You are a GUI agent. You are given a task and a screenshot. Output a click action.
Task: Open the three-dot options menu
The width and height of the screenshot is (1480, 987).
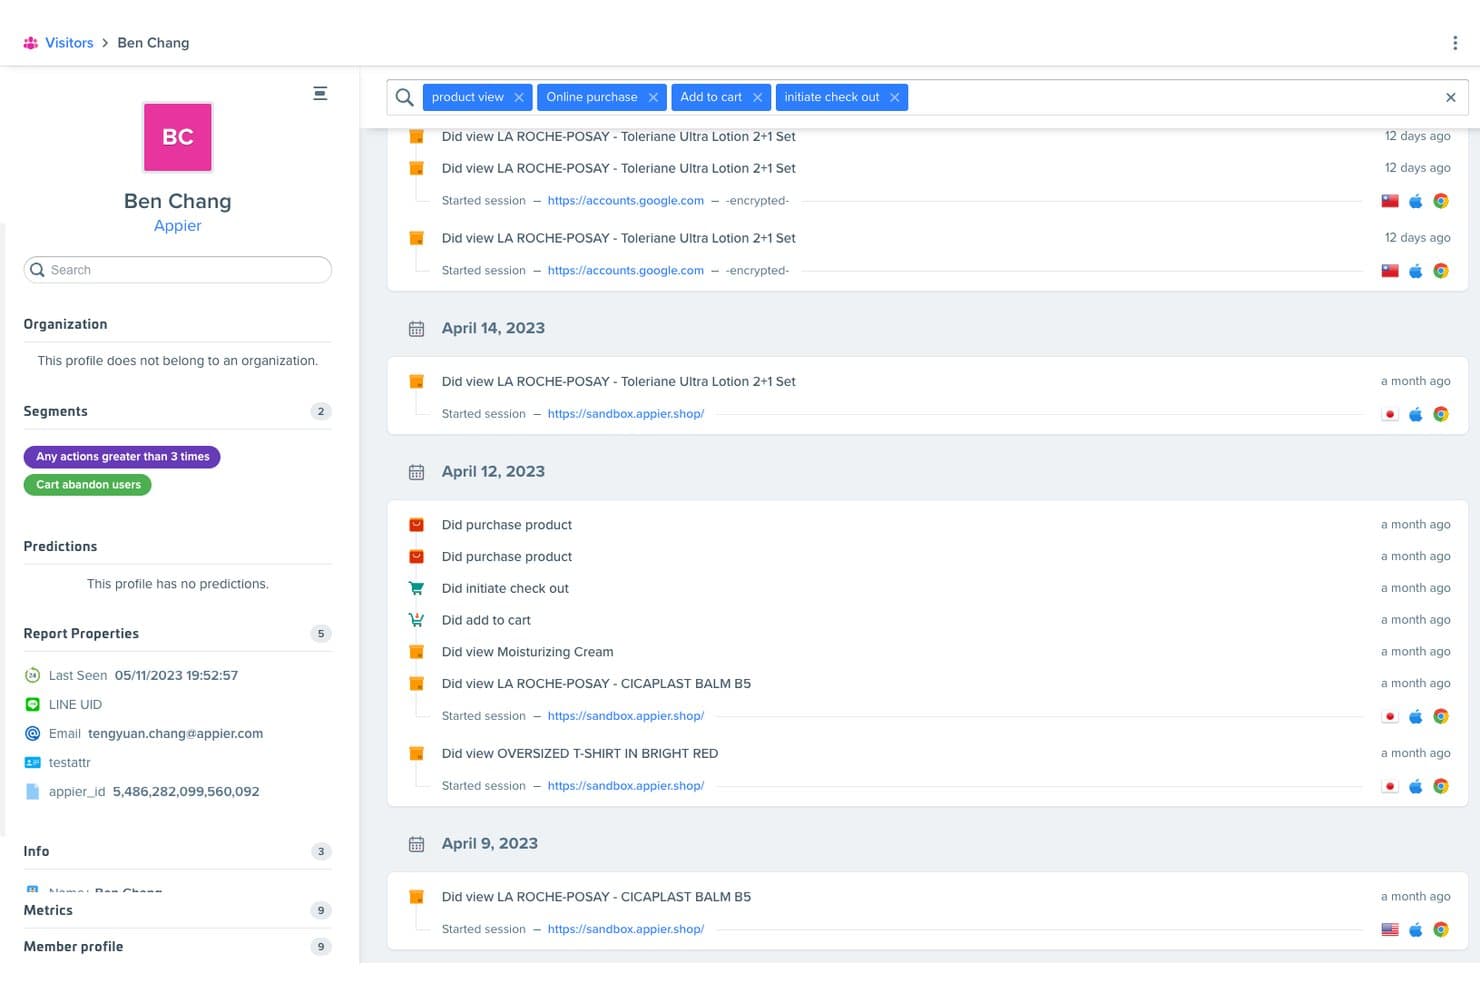pos(1454,43)
